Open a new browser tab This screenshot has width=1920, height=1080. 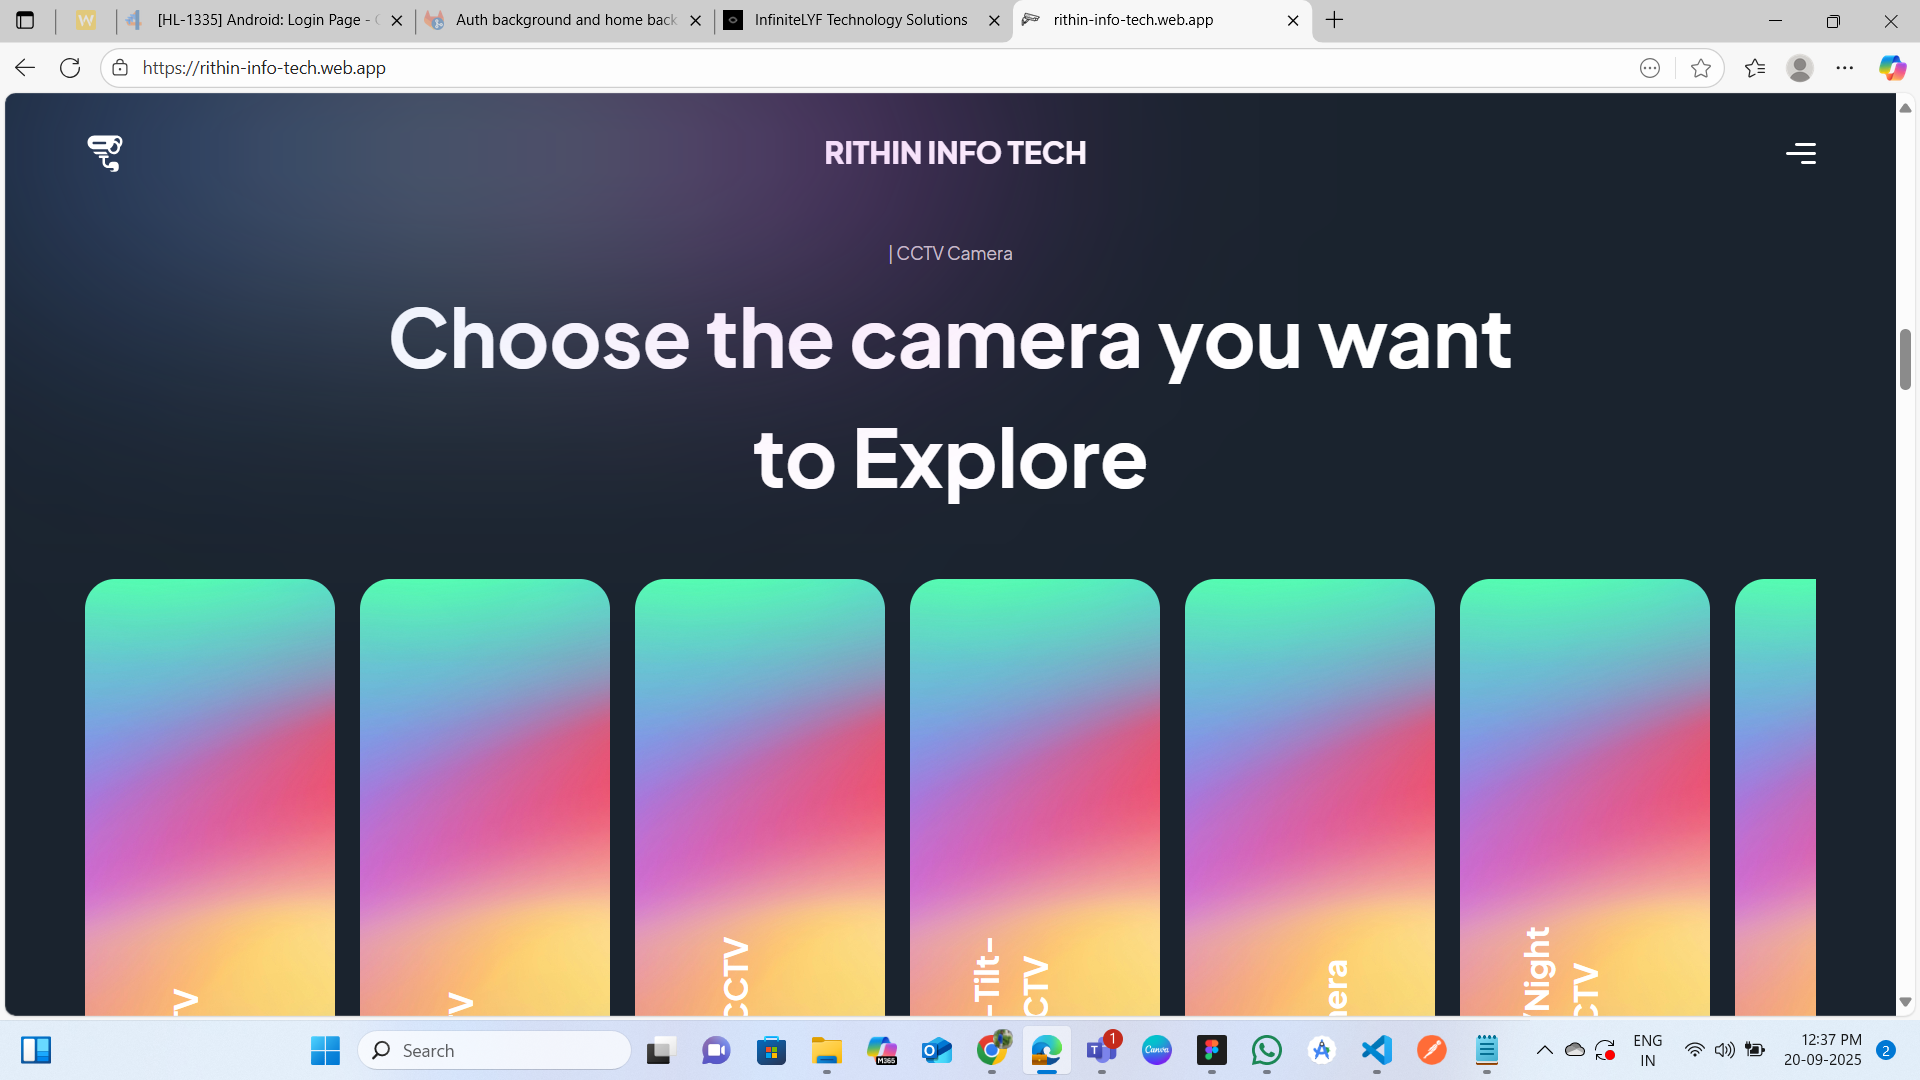[1334, 20]
